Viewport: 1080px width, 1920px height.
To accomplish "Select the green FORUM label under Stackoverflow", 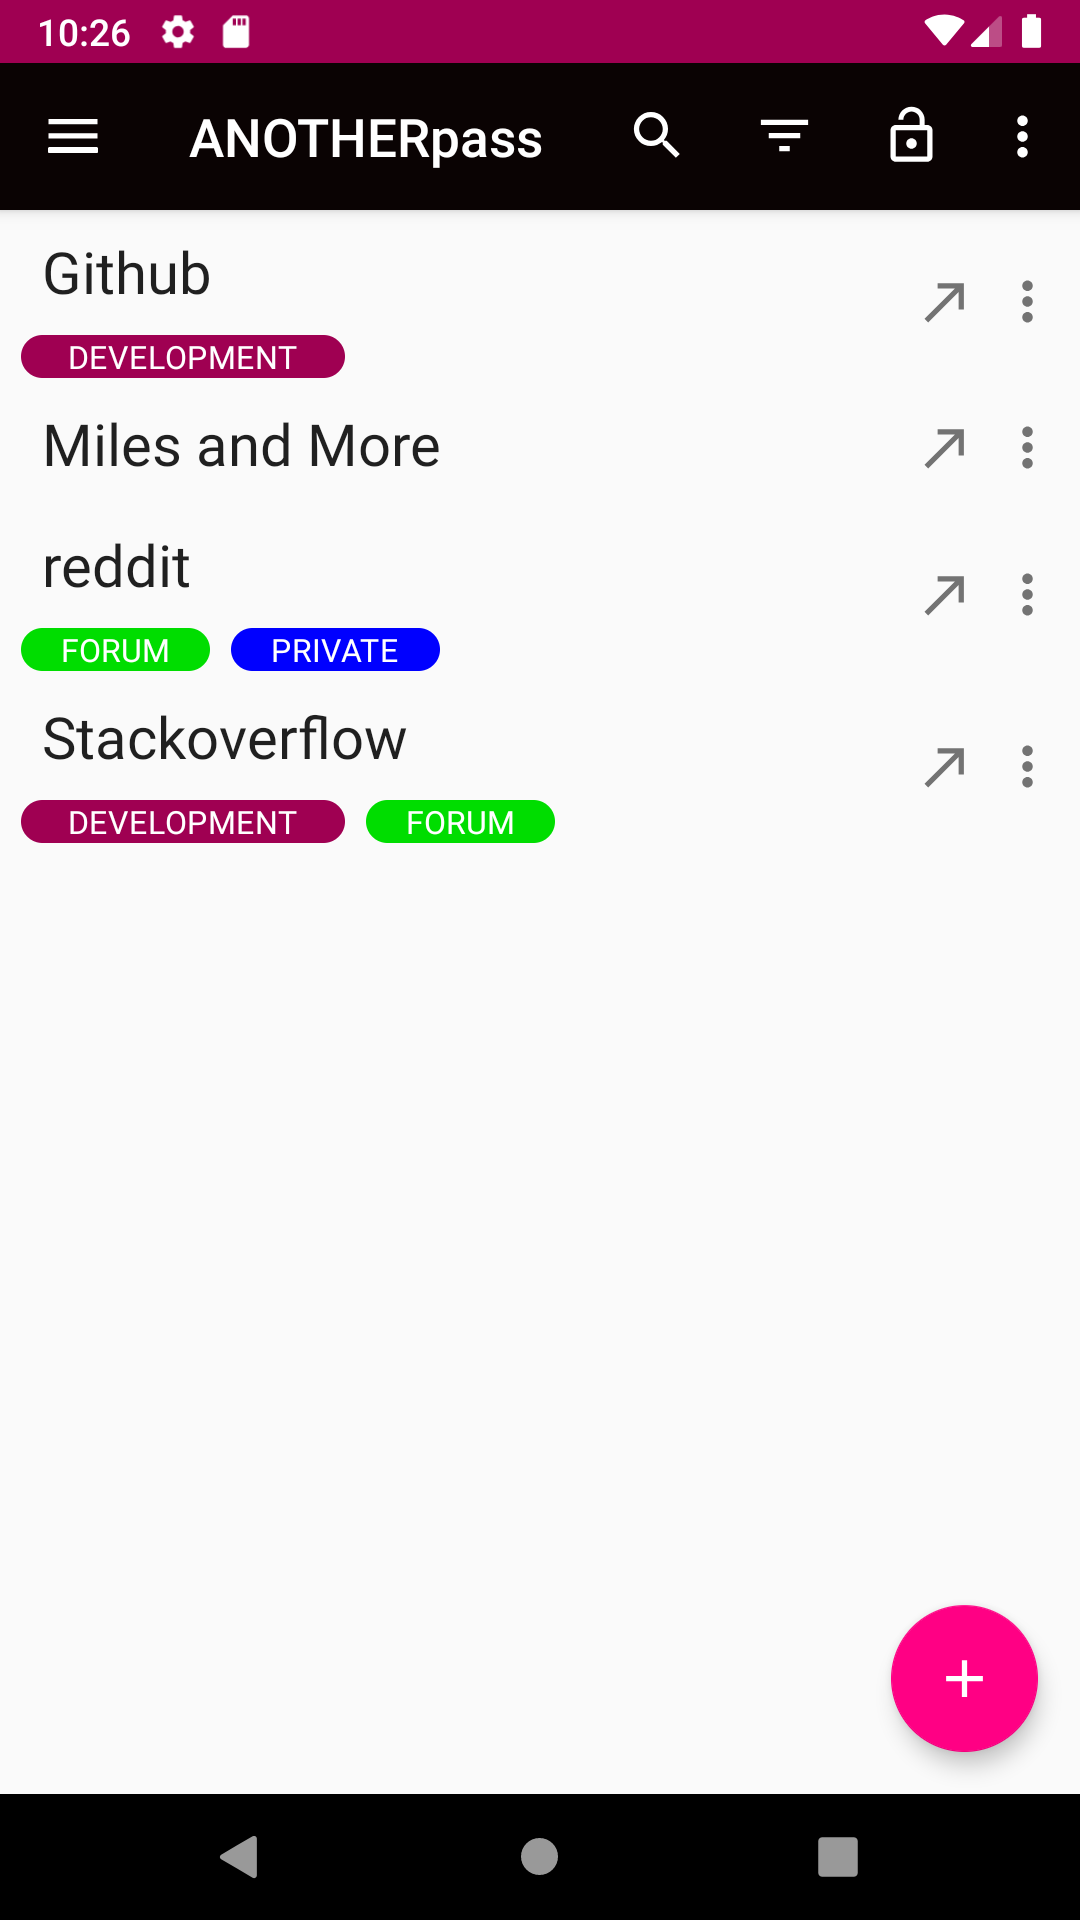I will pyautogui.click(x=460, y=822).
